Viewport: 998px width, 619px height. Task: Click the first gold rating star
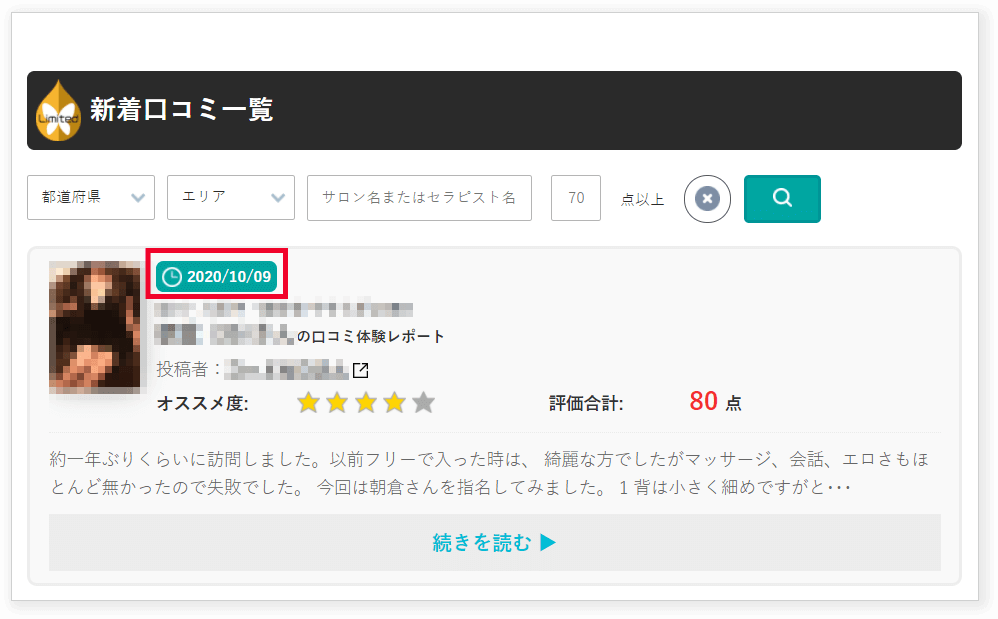308,403
